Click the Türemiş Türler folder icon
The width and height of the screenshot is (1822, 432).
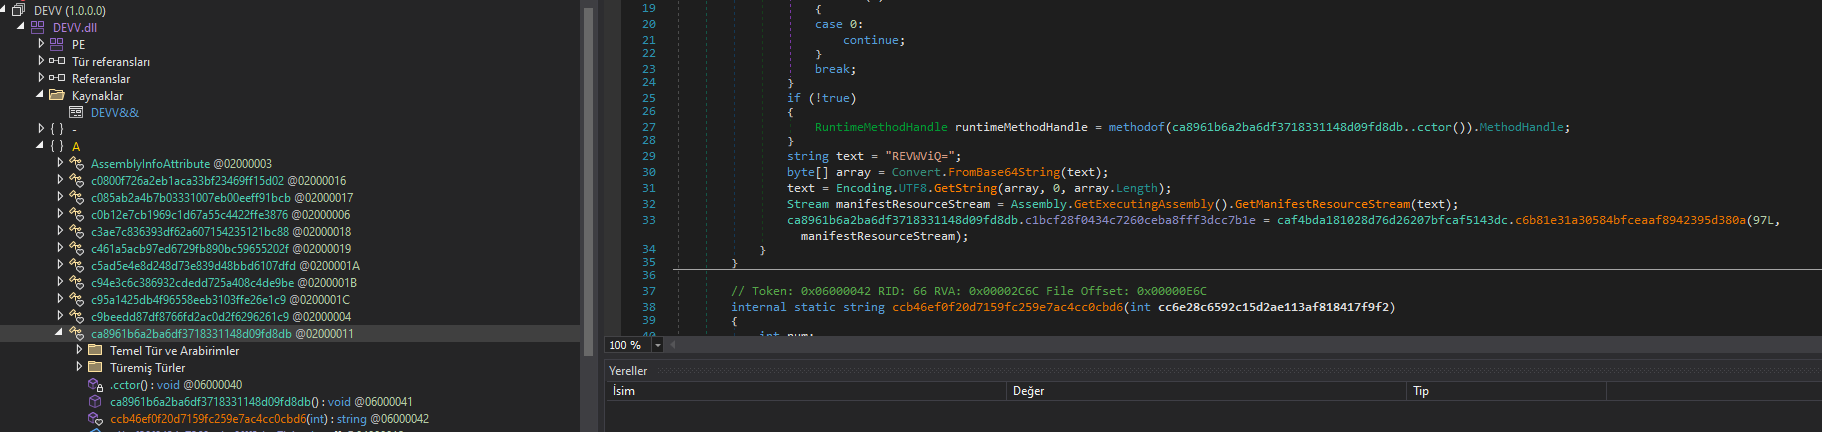96,367
